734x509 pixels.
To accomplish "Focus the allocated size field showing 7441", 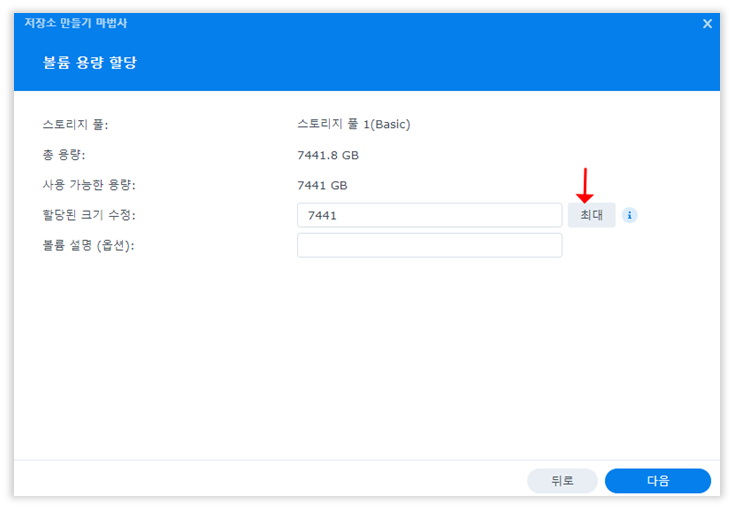I will 429,215.
